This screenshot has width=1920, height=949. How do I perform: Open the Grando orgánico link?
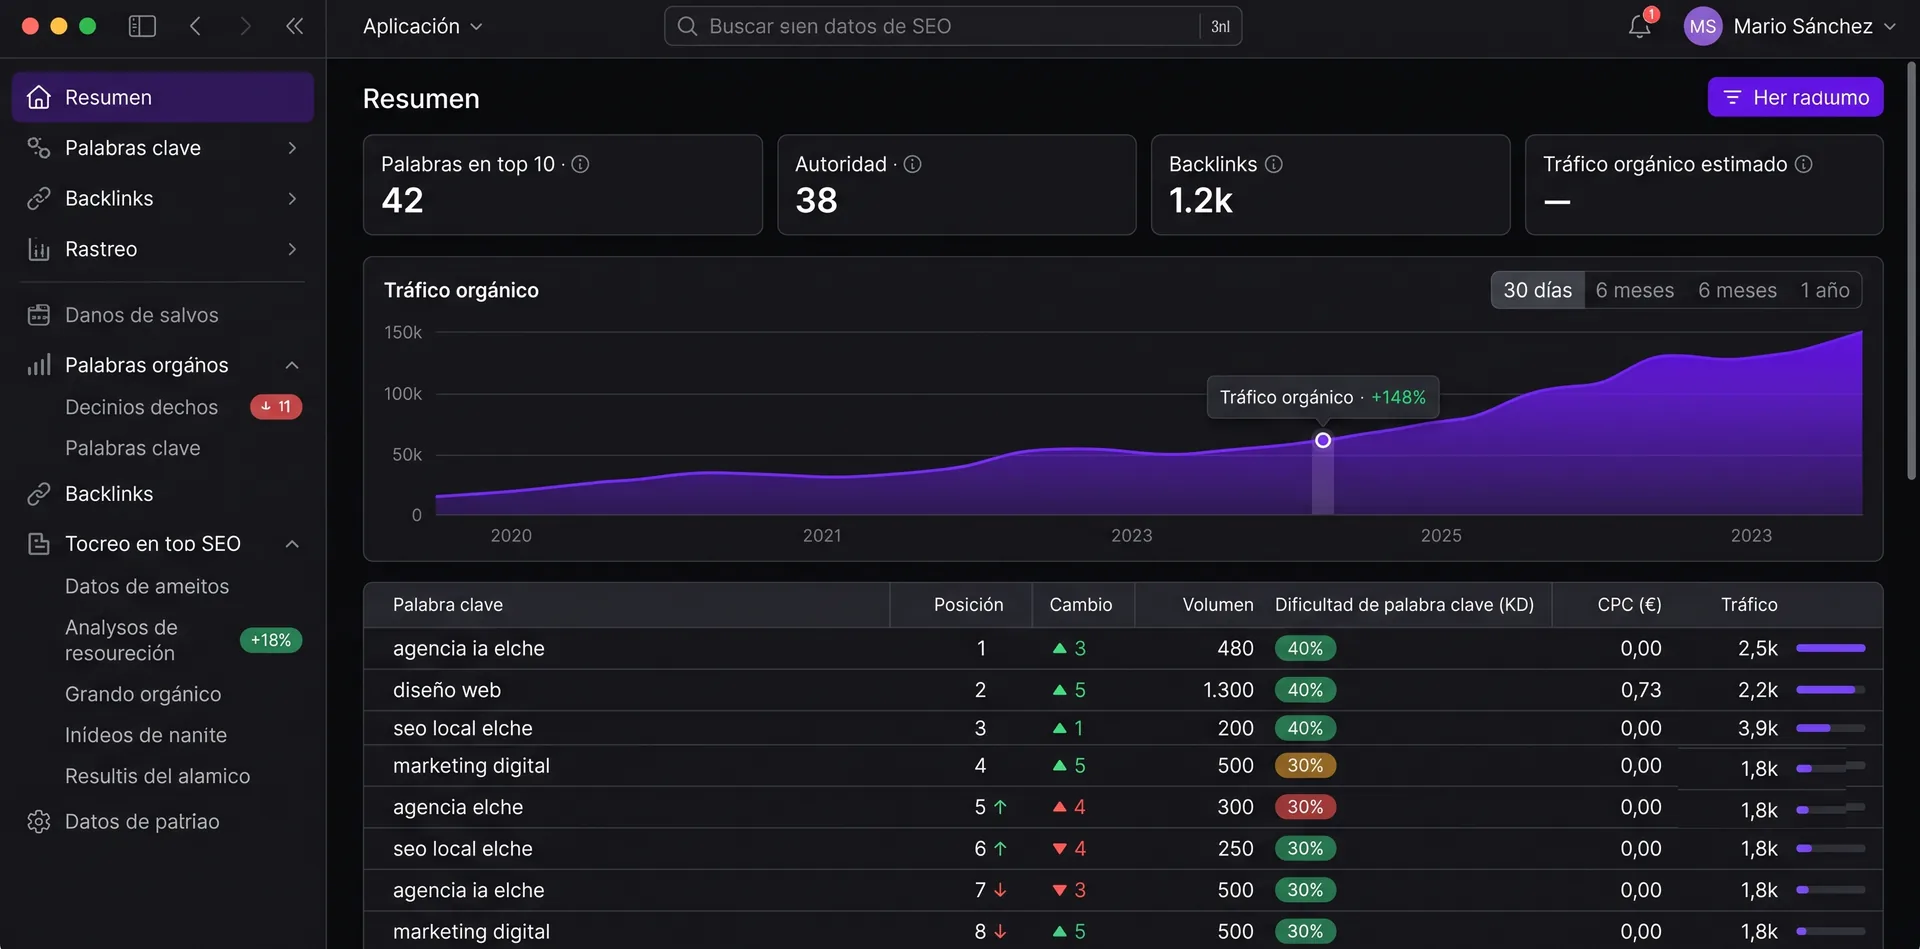coord(143,694)
